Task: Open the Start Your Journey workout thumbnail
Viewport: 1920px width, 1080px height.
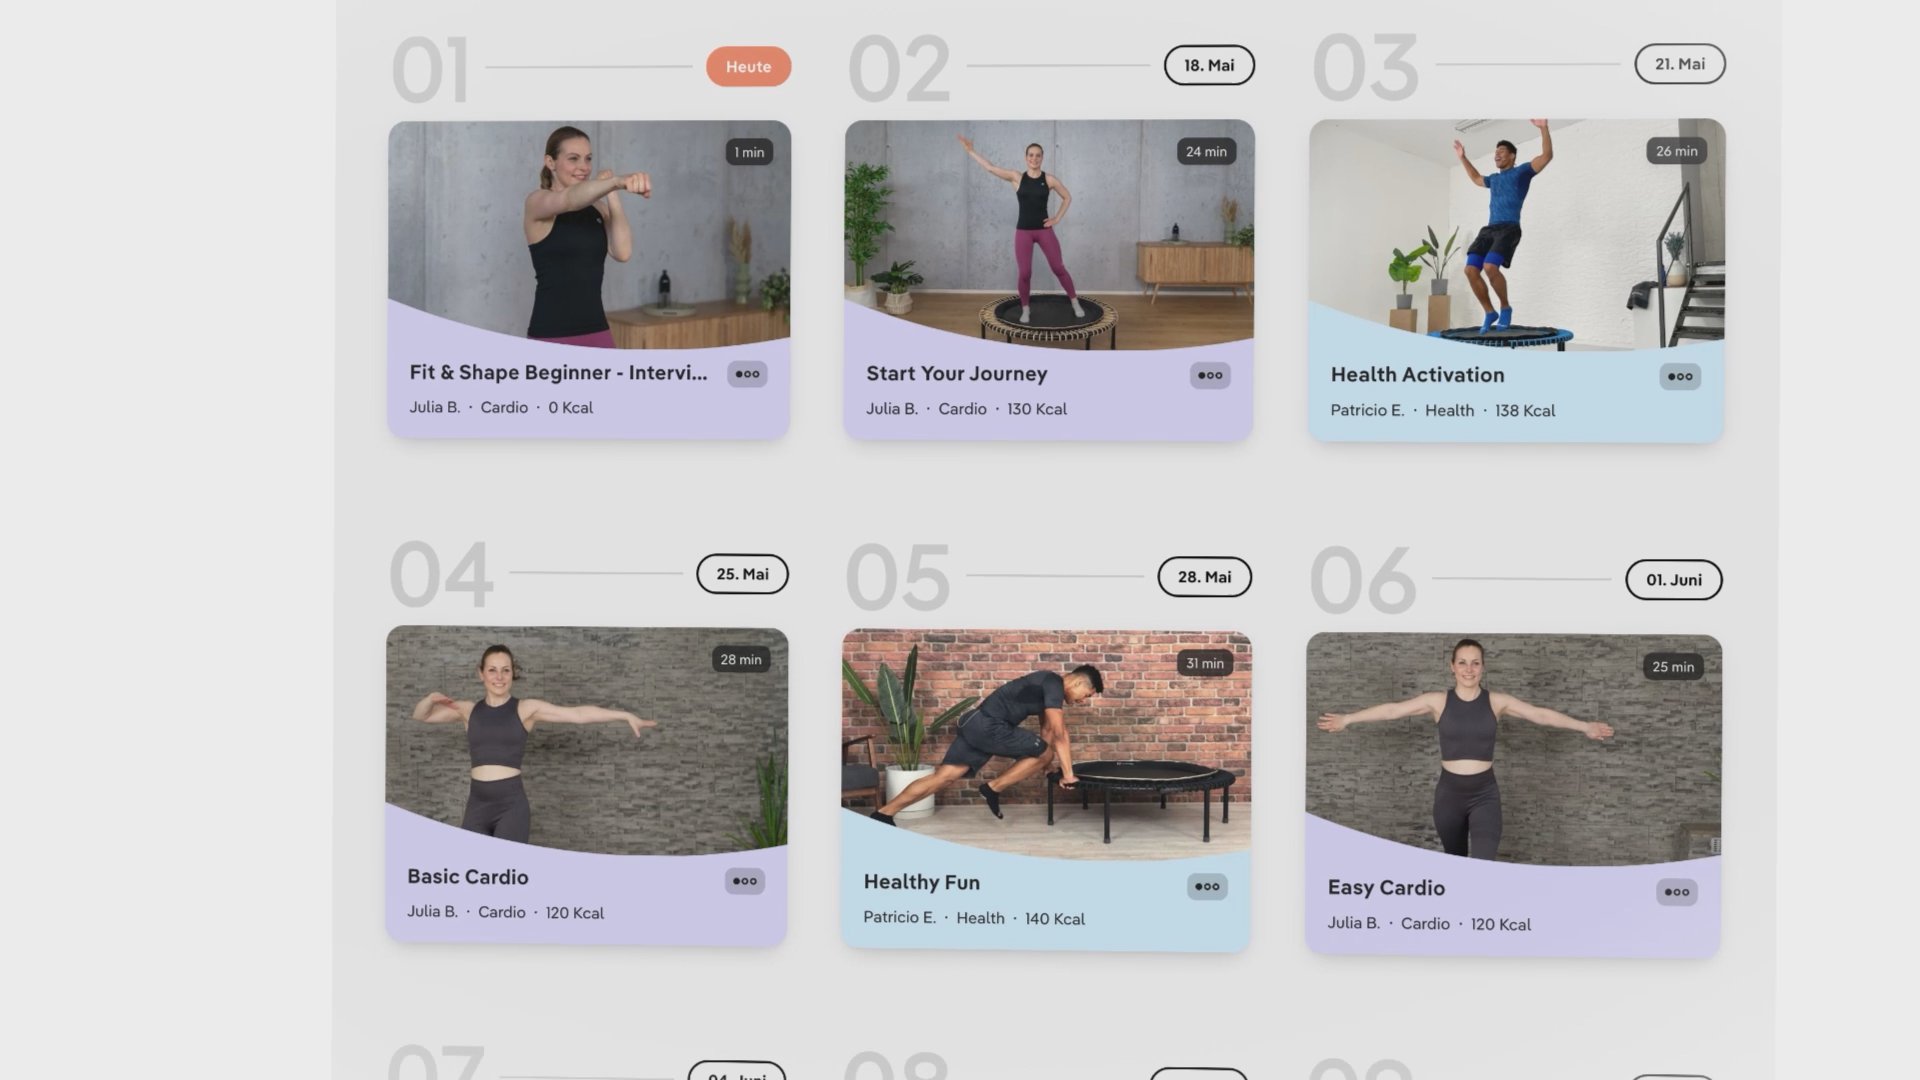Action: [1049, 234]
